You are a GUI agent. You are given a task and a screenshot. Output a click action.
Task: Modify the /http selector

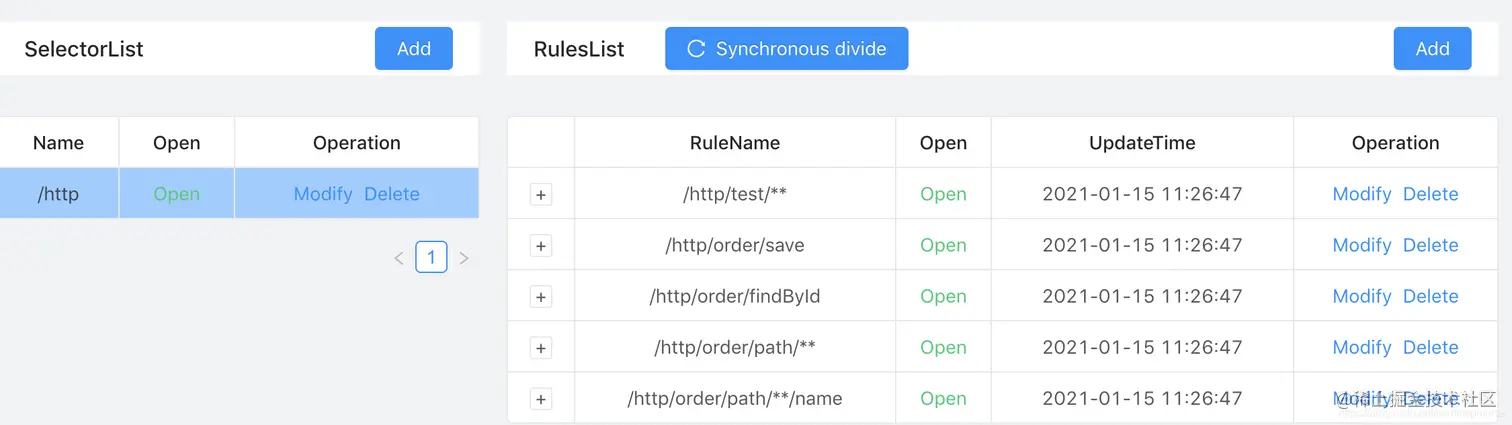click(x=323, y=194)
